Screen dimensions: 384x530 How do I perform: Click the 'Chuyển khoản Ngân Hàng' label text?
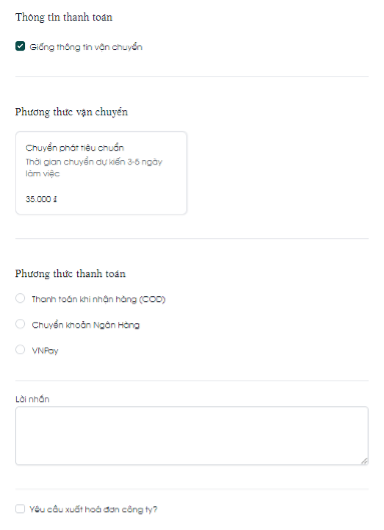86,325
